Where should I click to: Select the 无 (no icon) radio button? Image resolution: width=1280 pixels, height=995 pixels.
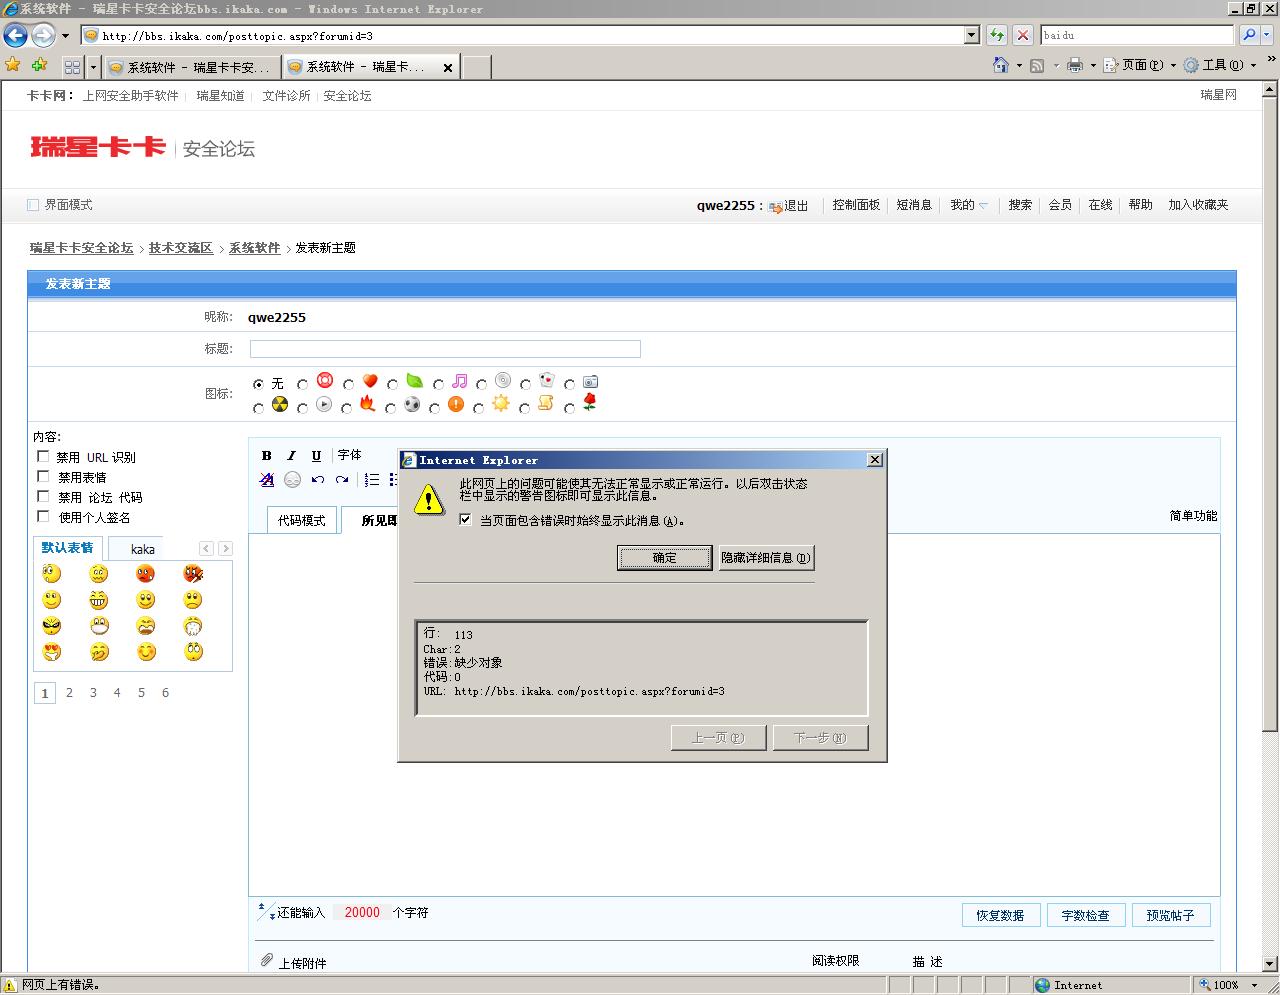pos(259,384)
